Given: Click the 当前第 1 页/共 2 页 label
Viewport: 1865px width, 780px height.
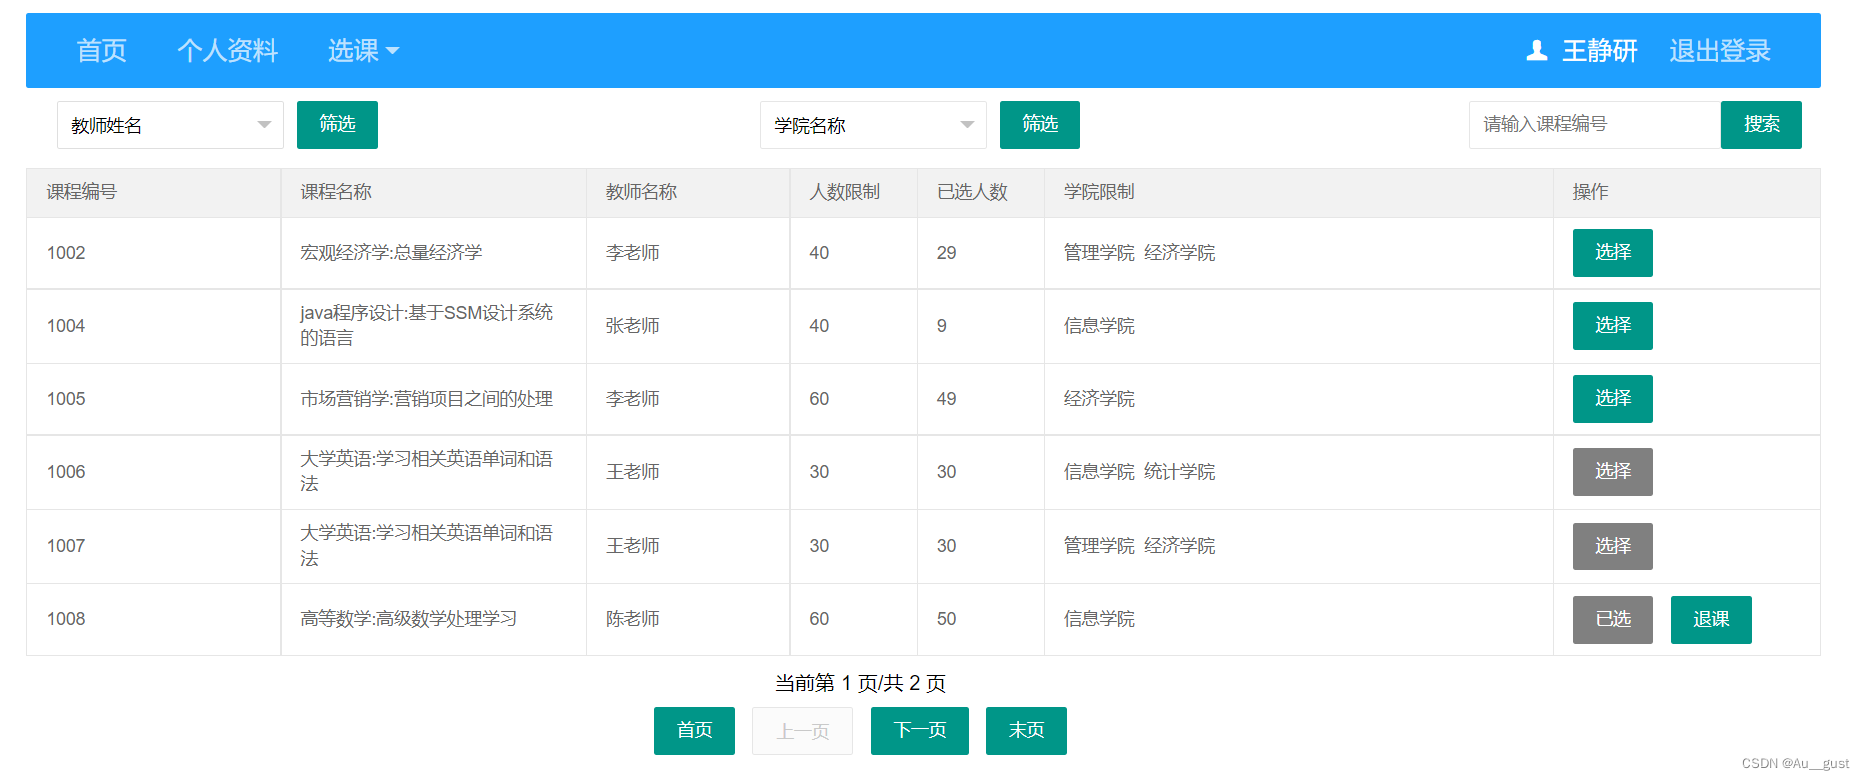Looking at the screenshot, I should [x=860, y=683].
